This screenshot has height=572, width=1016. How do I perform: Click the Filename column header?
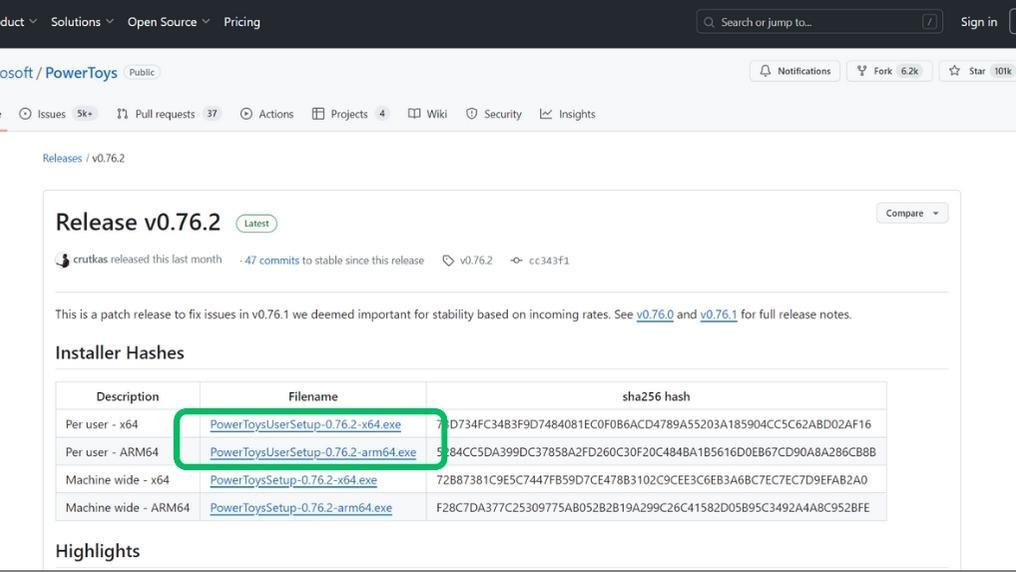(x=313, y=396)
